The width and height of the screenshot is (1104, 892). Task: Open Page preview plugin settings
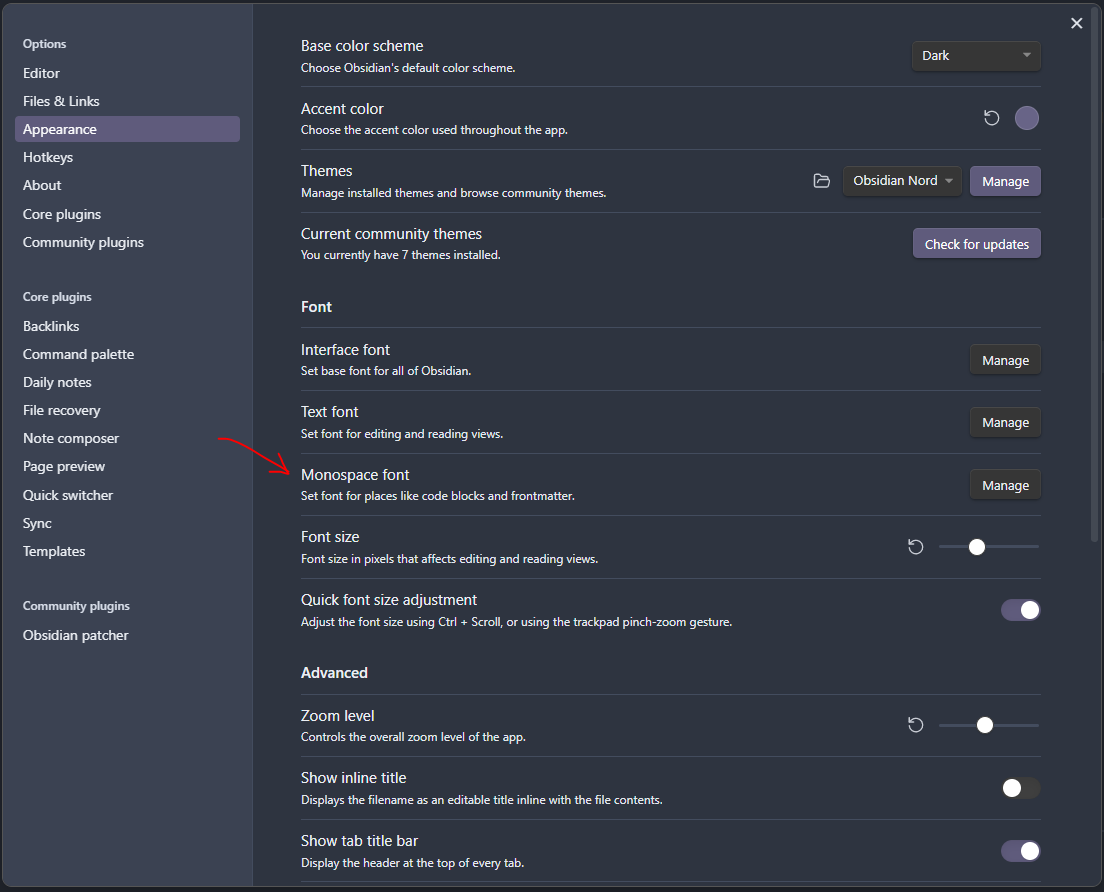tap(127, 466)
